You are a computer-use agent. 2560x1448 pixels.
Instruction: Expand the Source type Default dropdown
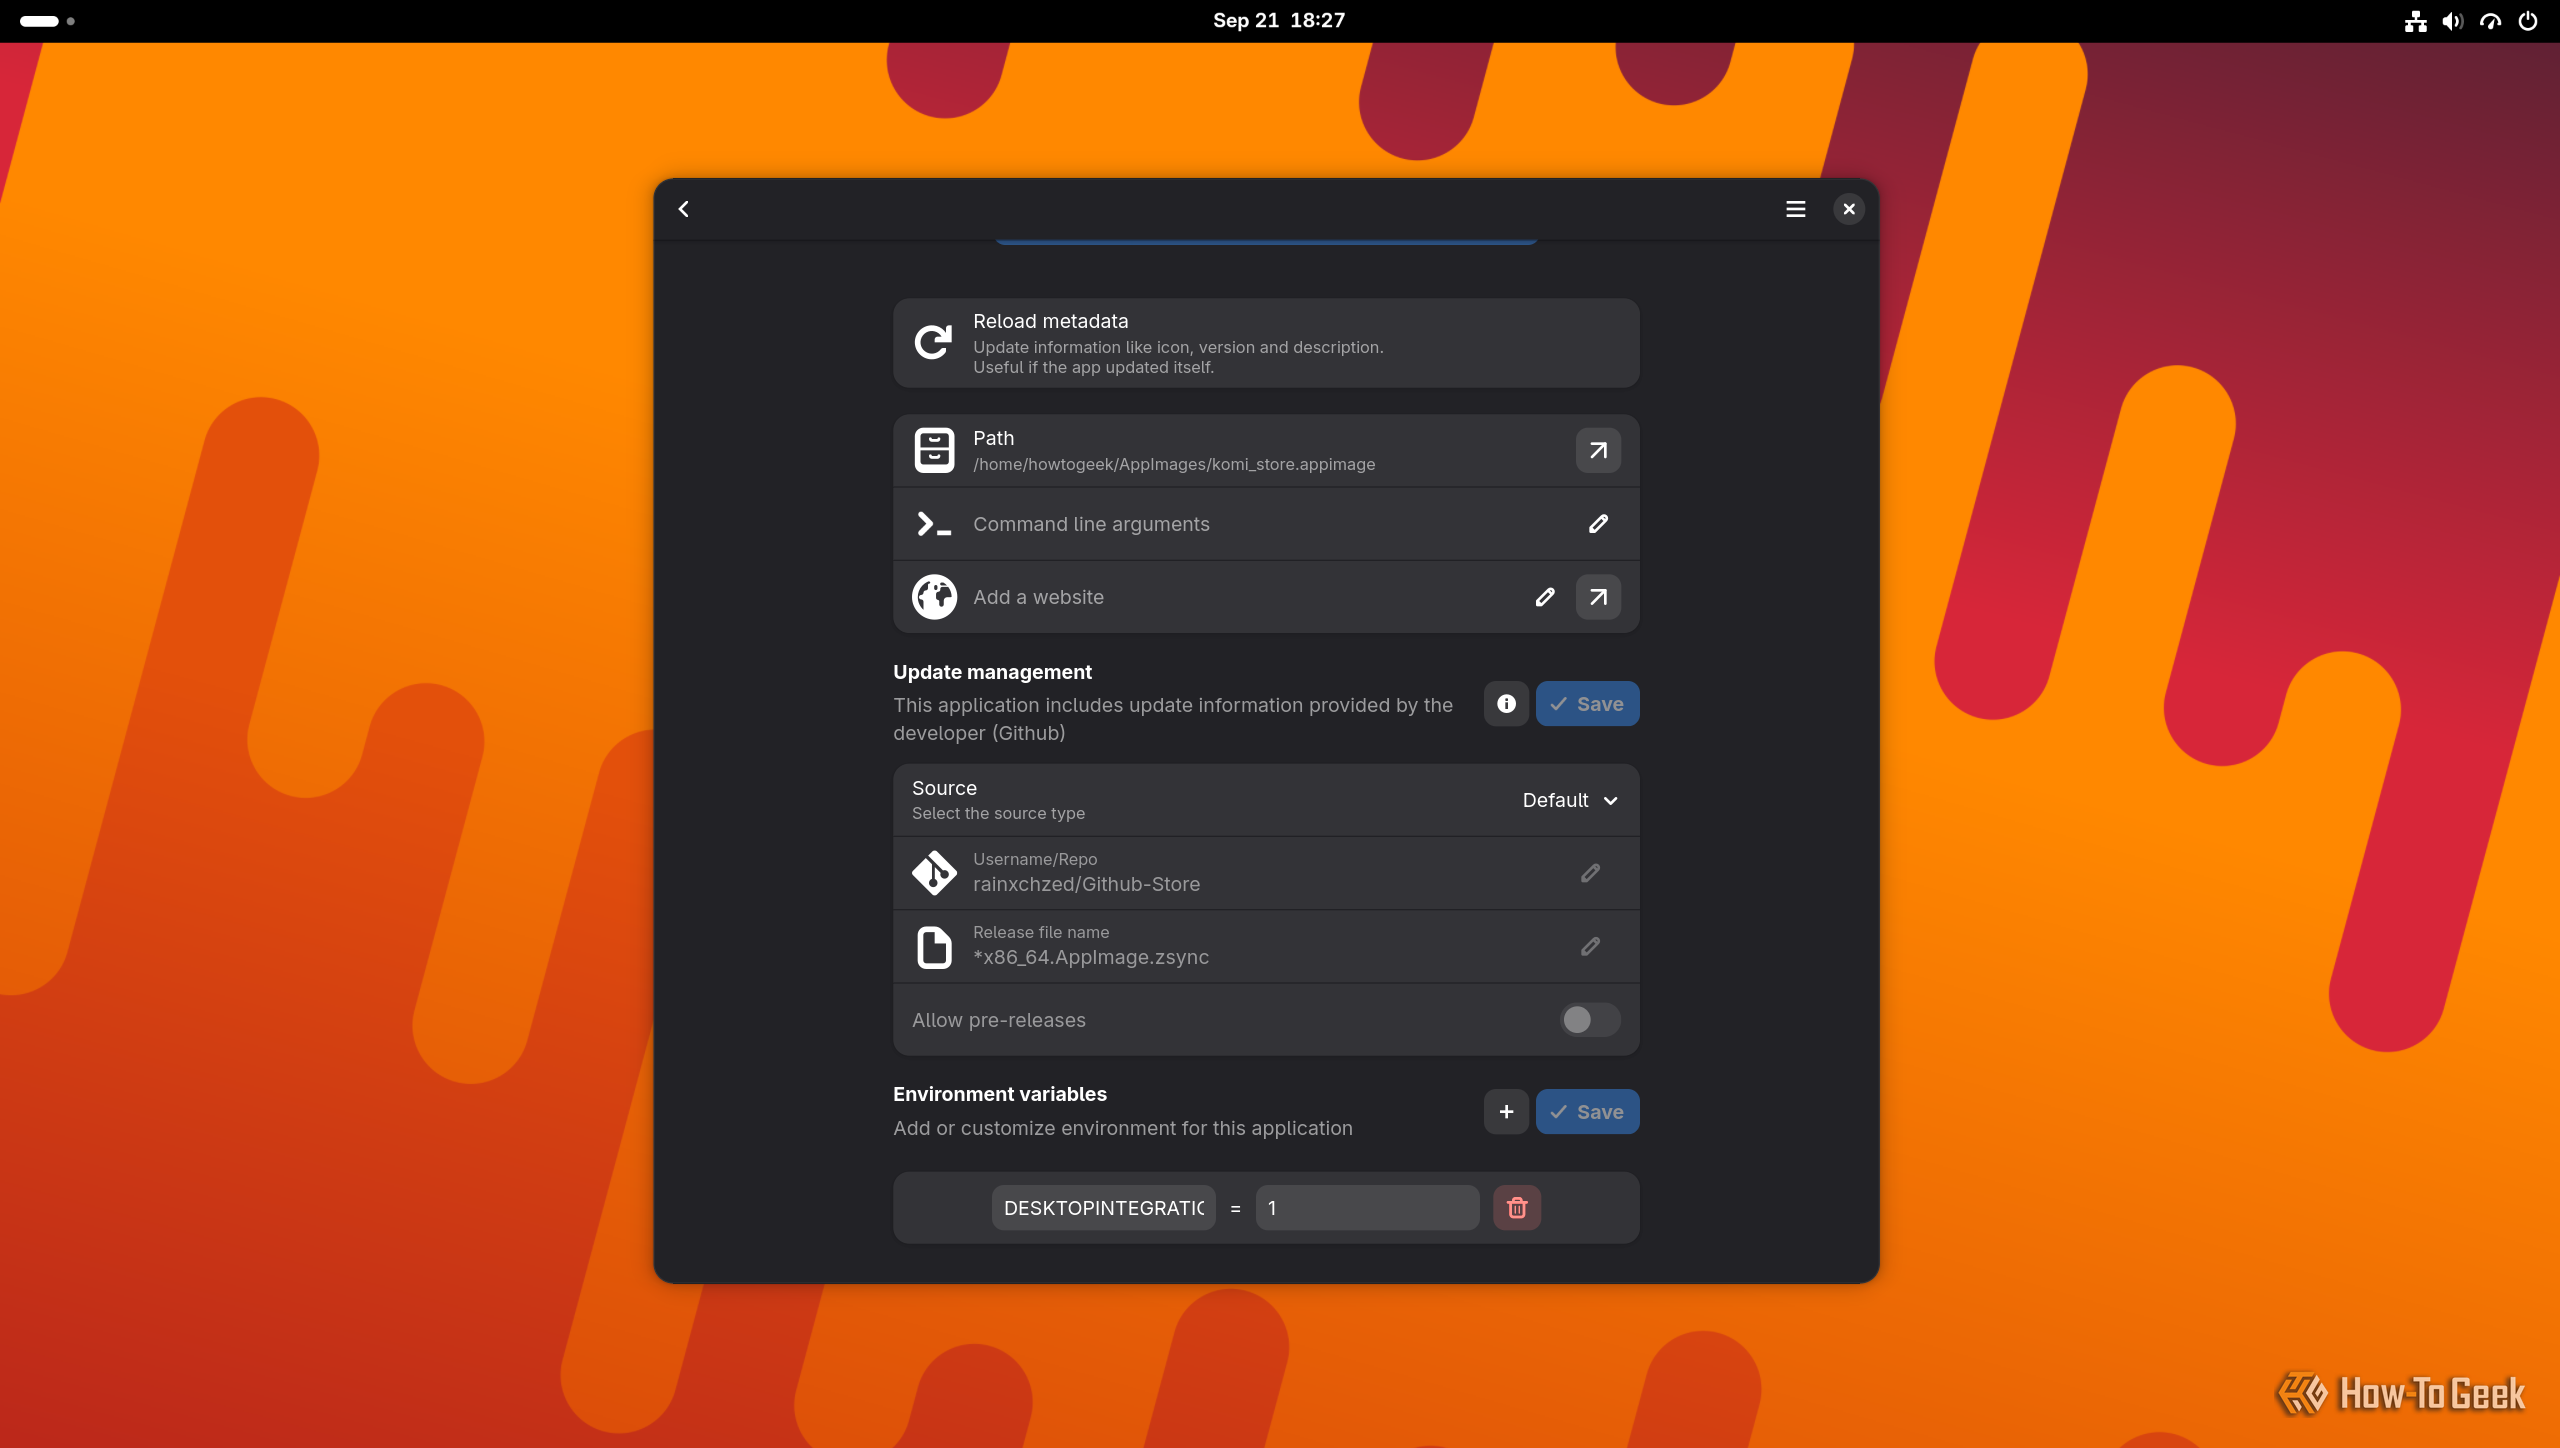click(1570, 800)
